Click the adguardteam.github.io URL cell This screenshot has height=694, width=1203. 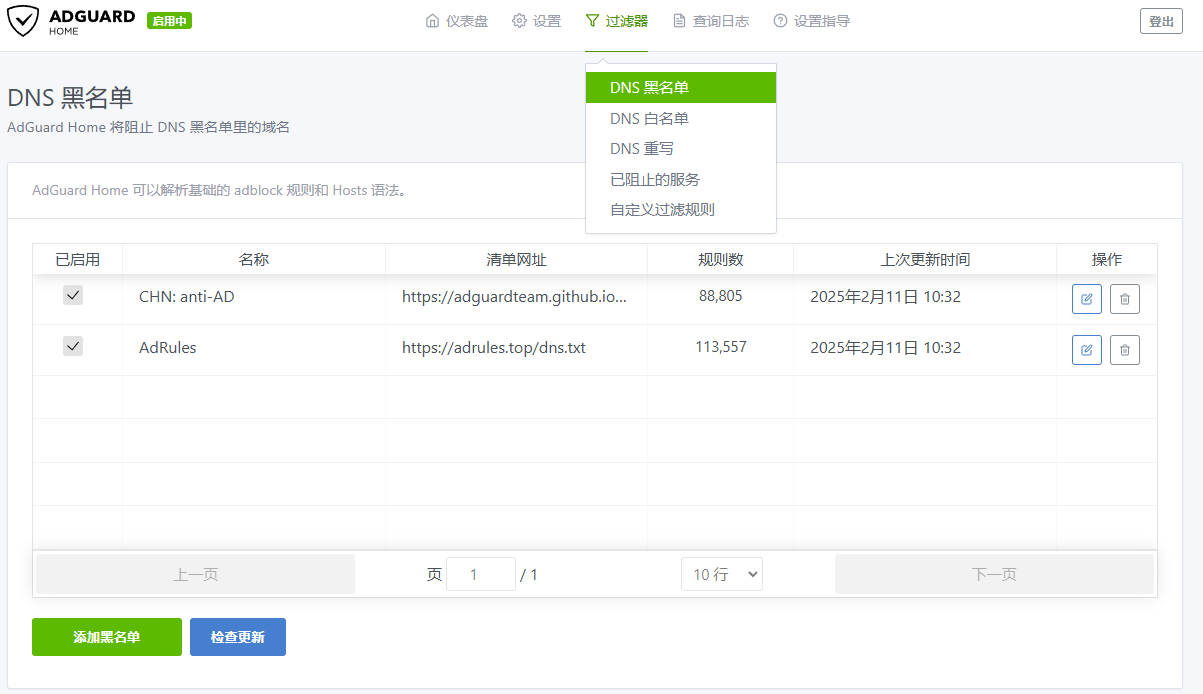tap(517, 297)
